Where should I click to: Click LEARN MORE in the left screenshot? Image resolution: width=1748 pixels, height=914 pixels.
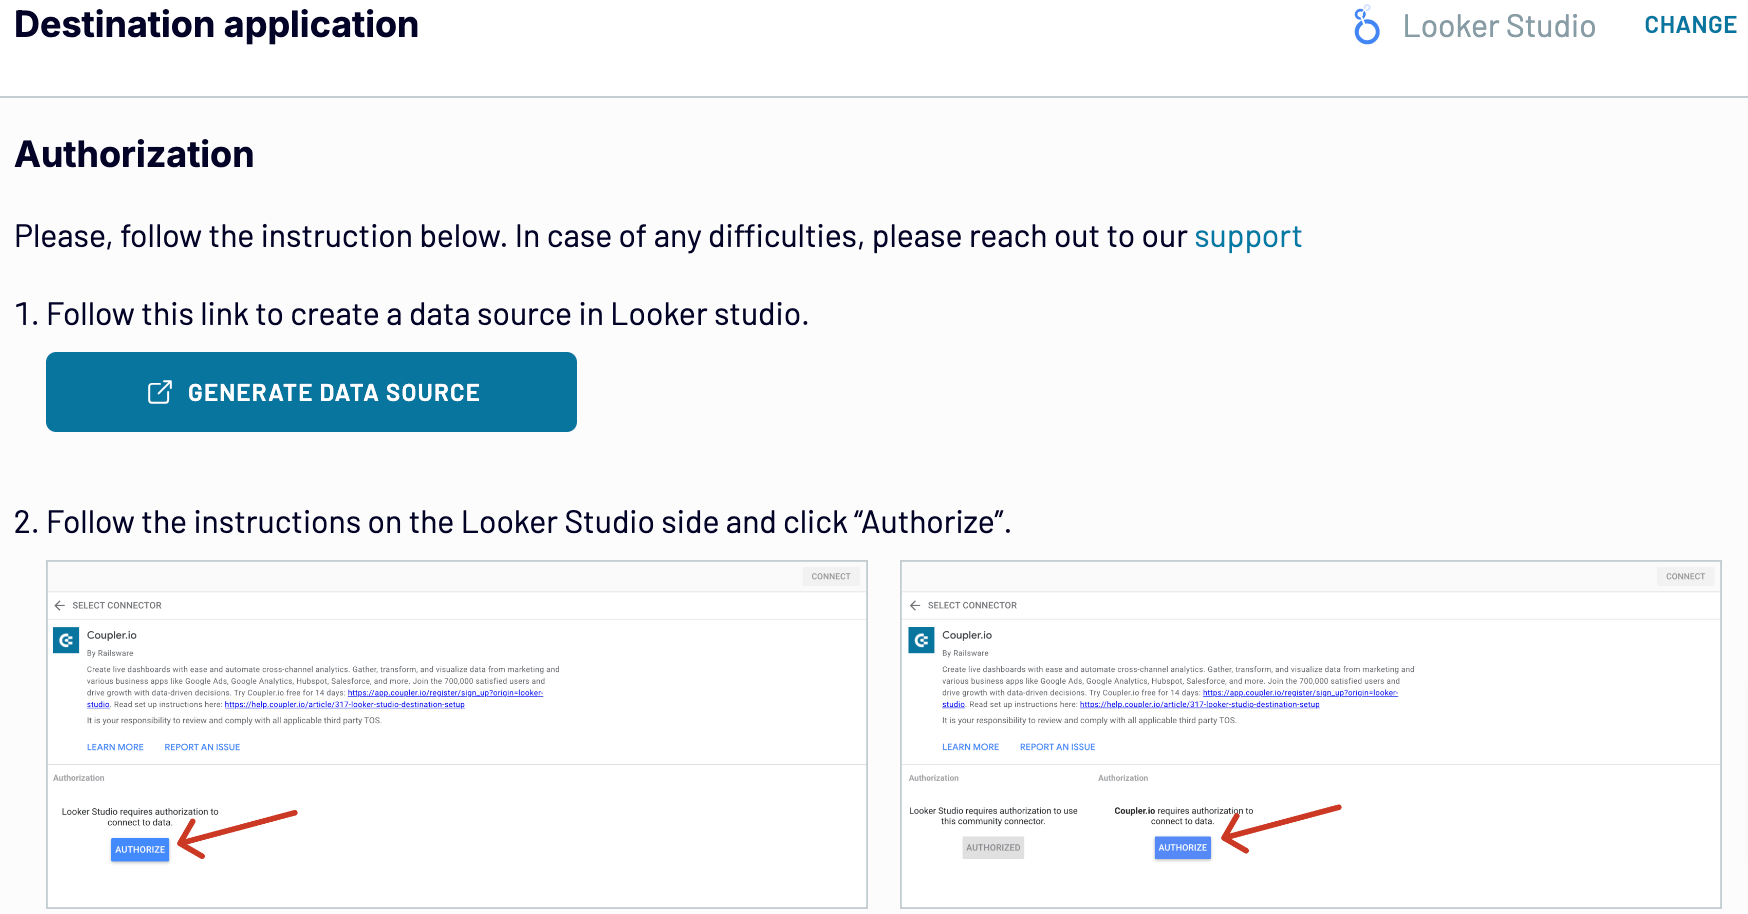115,747
